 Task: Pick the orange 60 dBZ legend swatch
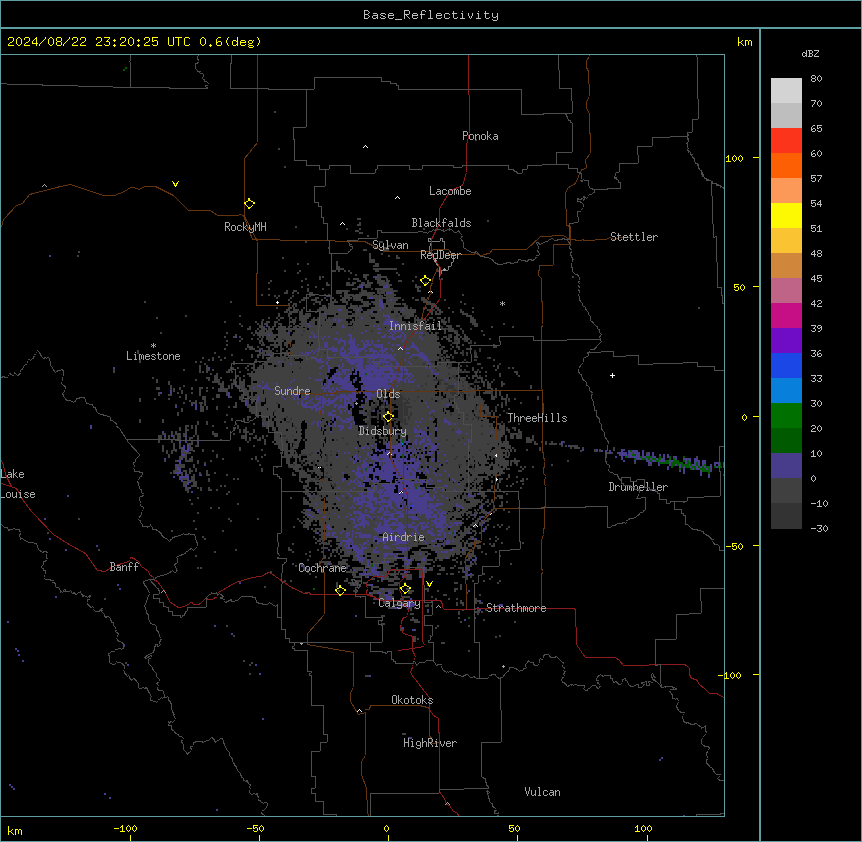pos(786,165)
